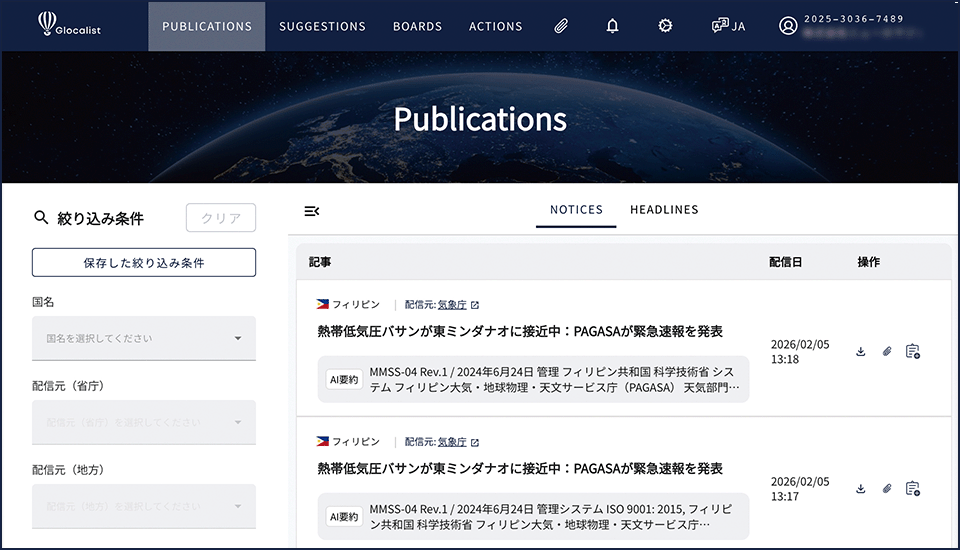Open the notifications bell
Image resolution: width=960 pixels, height=550 pixels.
pyautogui.click(x=612, y=26)
